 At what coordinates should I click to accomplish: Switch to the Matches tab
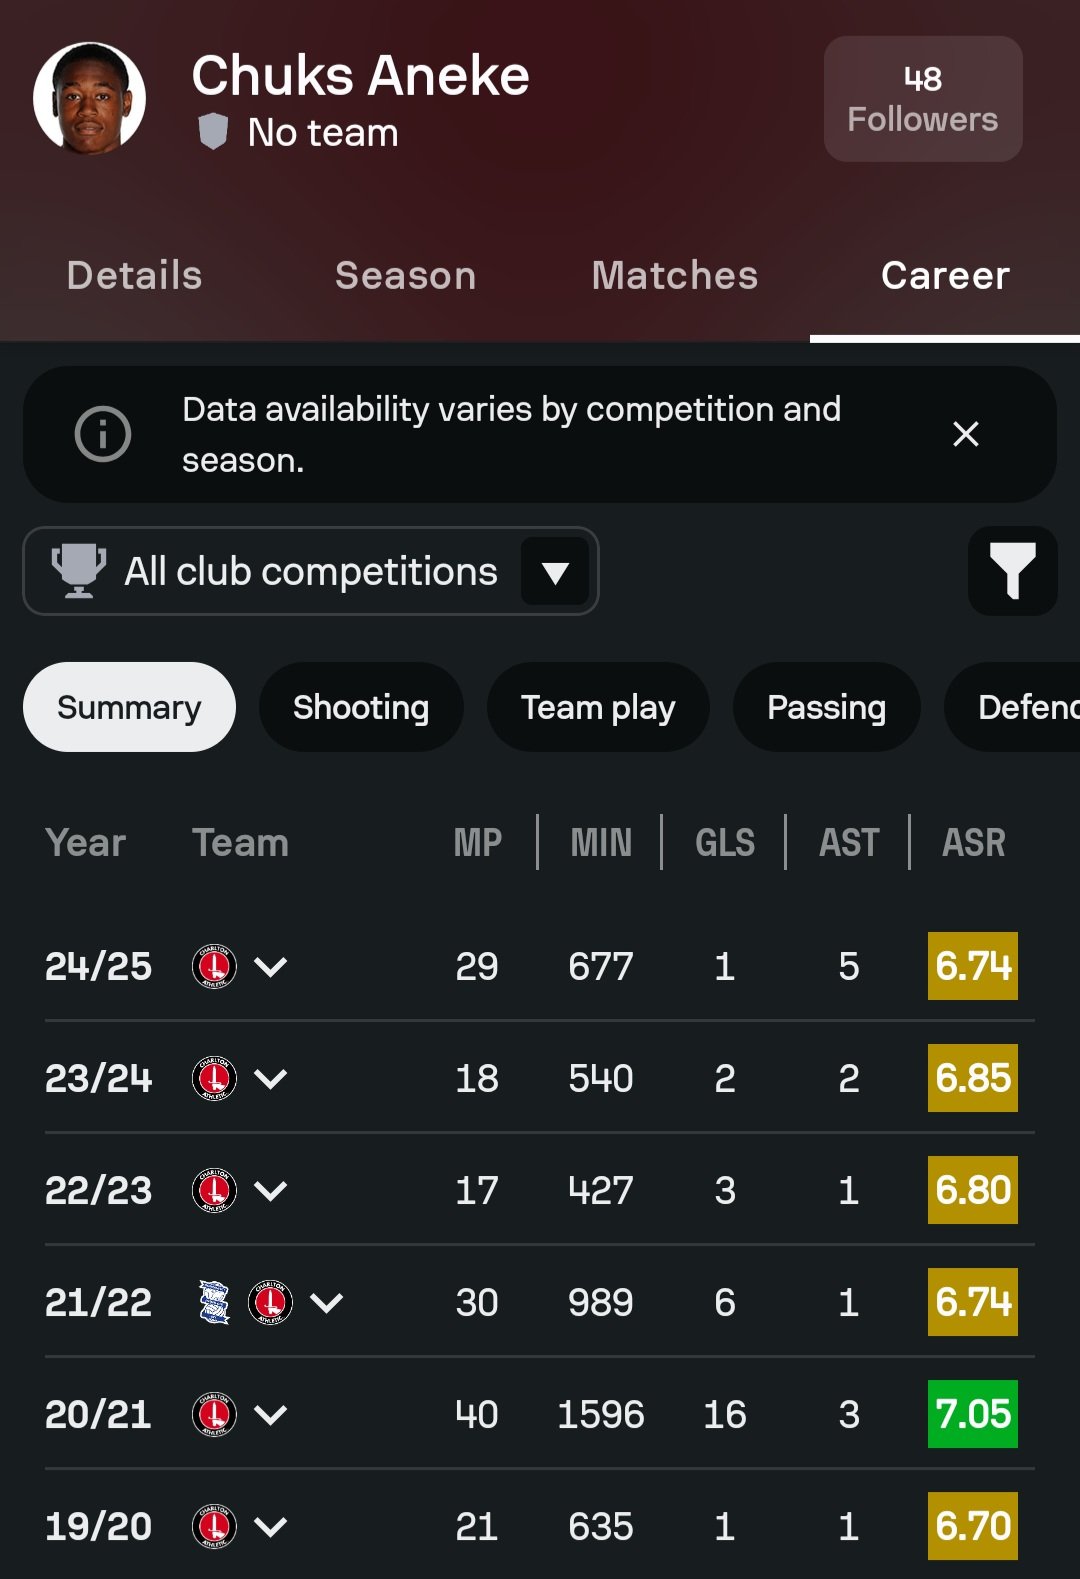[x=675, y=275]
